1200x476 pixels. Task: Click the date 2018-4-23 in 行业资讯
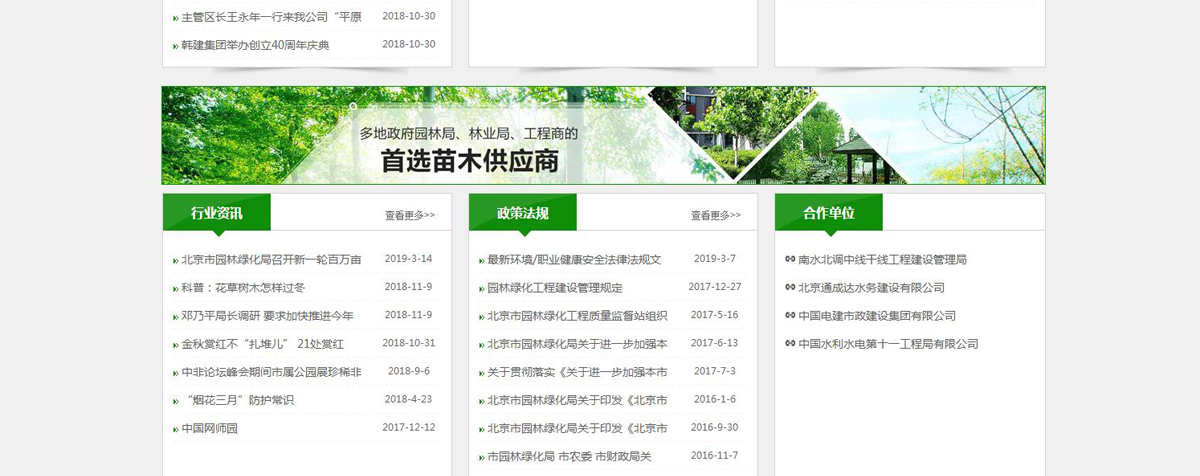point(408,399)
